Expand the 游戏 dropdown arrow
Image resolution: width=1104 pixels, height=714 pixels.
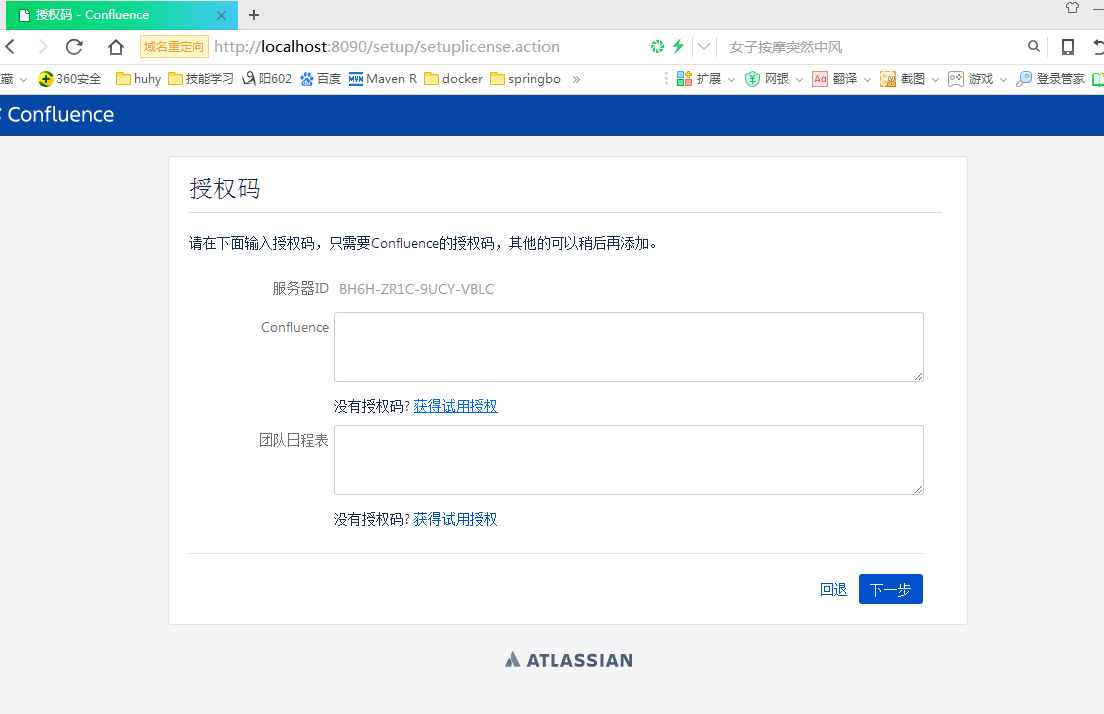coord(1003,80)
